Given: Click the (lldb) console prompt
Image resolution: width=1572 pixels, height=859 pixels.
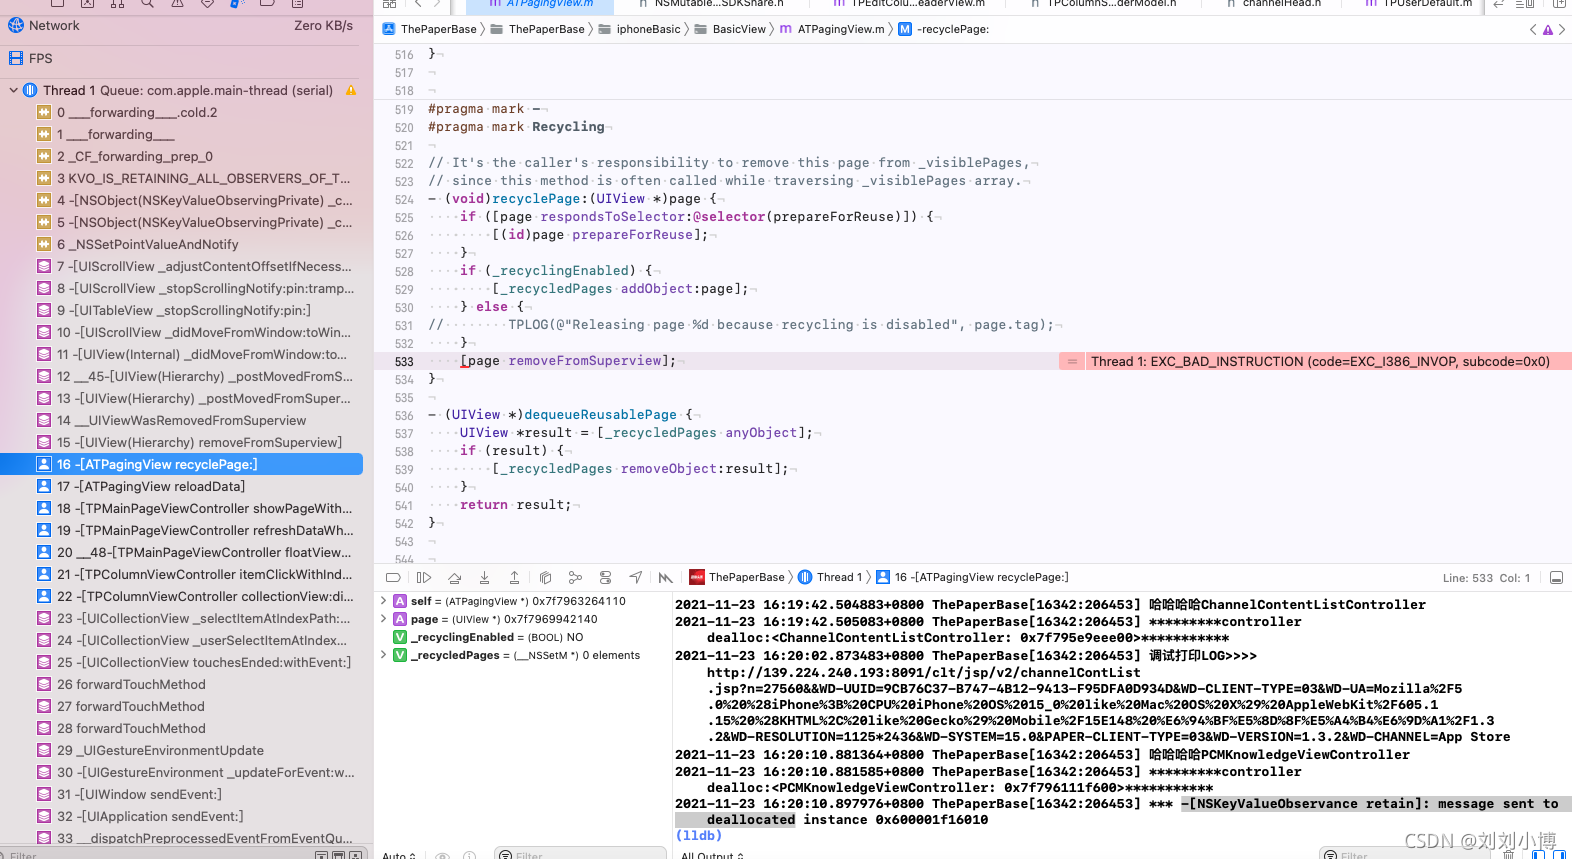Looking at the screenshot, I should [699, 835].
